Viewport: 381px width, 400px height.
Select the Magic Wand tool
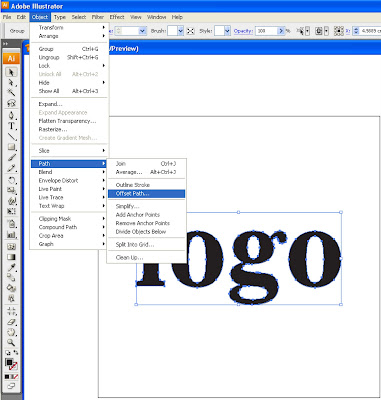click(11, 92)
